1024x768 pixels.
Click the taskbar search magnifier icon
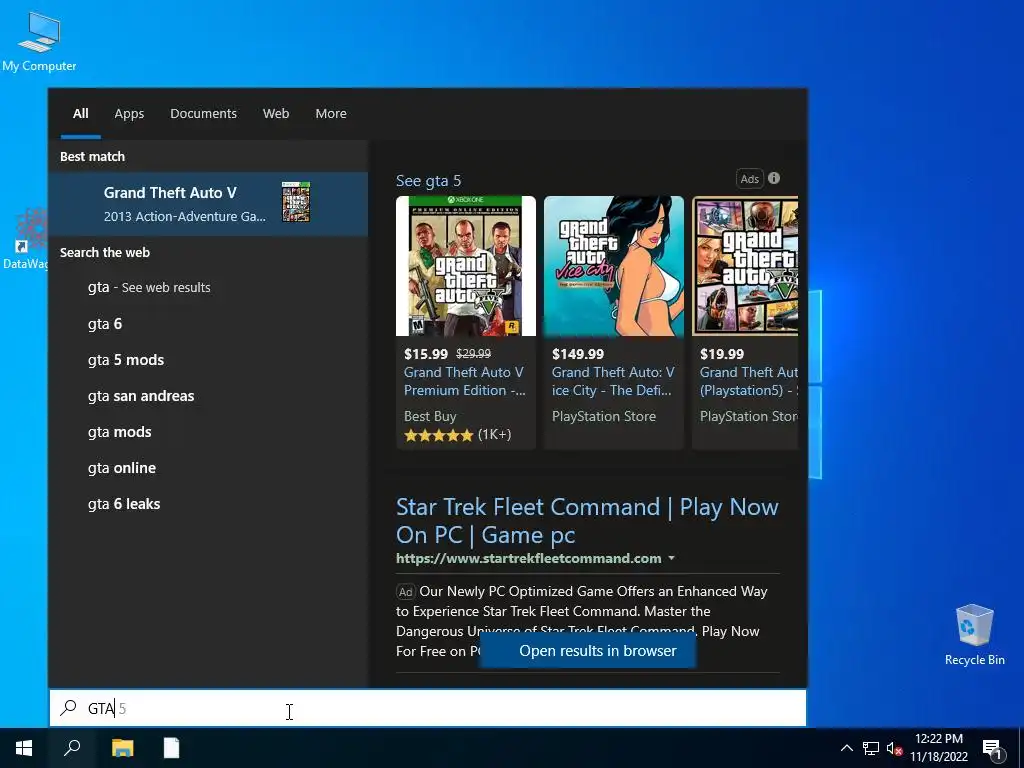pyautogui.click(x=72, y=748)
